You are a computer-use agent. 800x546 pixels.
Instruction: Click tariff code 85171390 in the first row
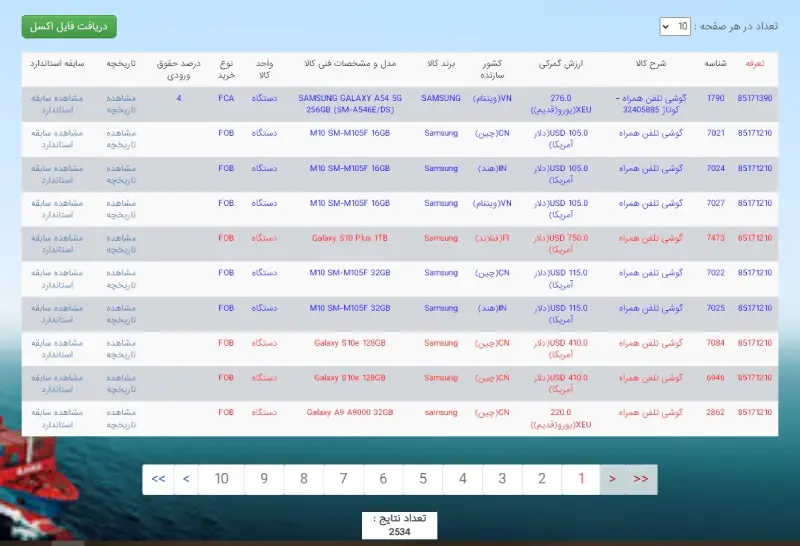point(755,98)
